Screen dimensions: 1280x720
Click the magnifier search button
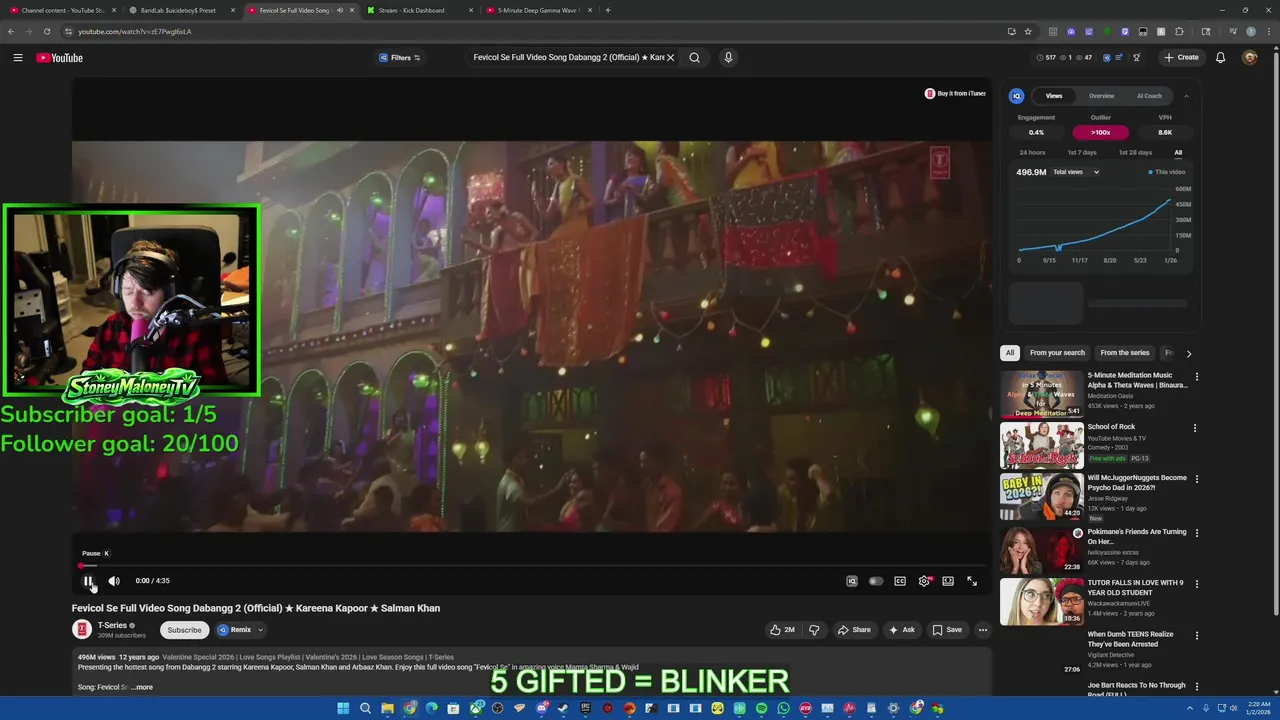tap(694, 58)
